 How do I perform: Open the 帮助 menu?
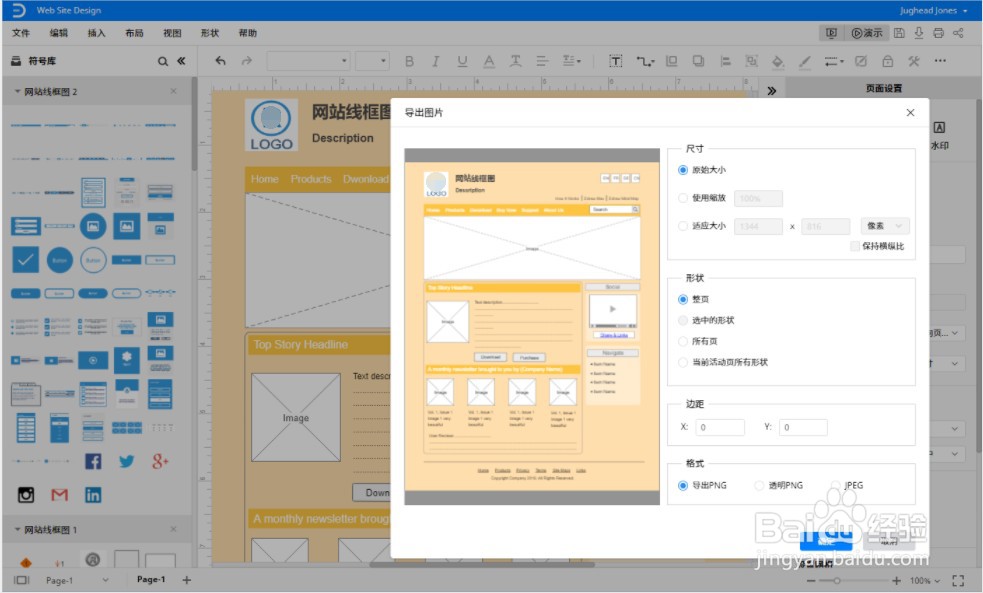pyautogui.click(x=248, y=33)
